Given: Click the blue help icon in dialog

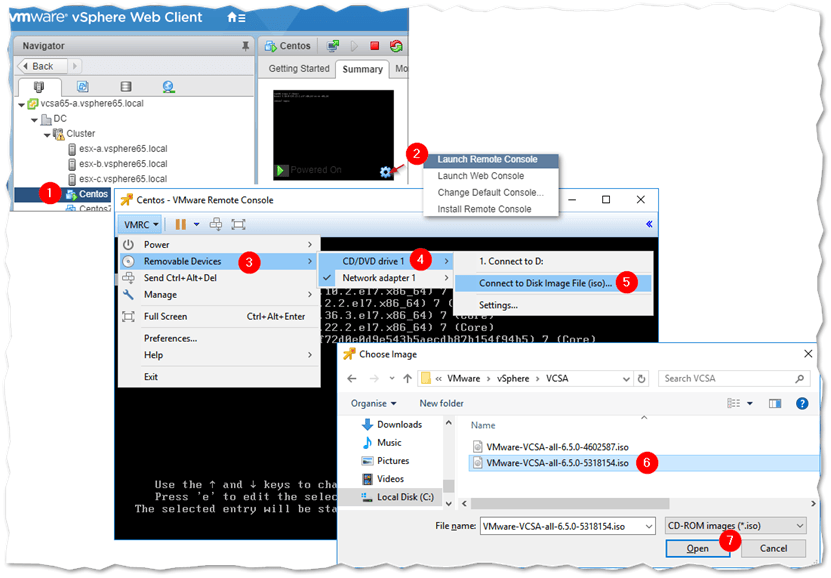Looking at the screenshot, I should pos(802,403).
